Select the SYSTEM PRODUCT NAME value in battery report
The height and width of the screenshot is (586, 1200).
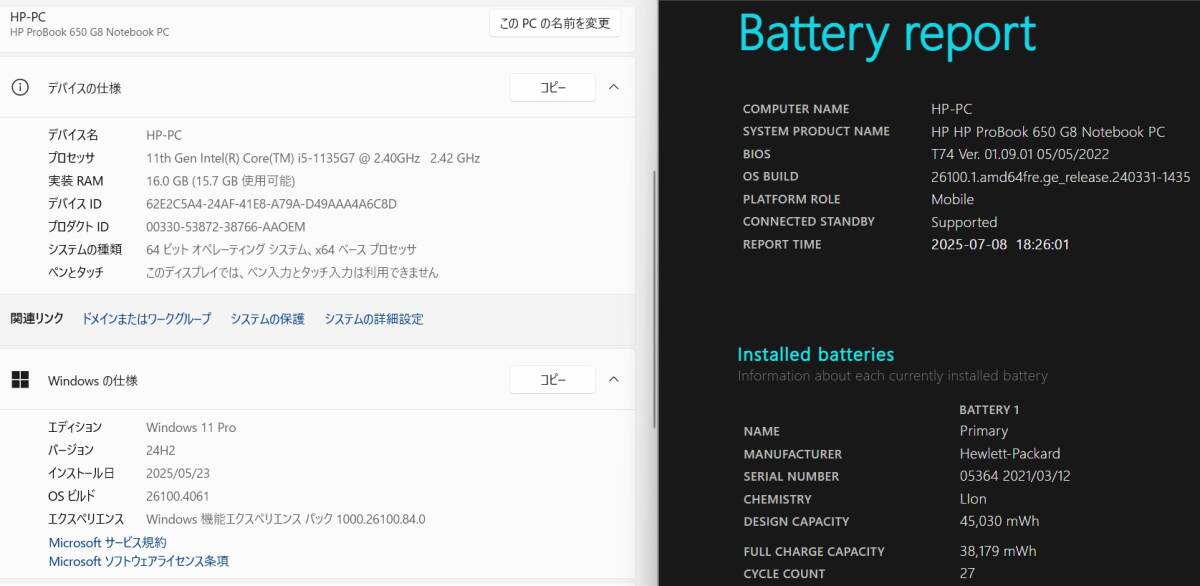[x=1048, y=132]
